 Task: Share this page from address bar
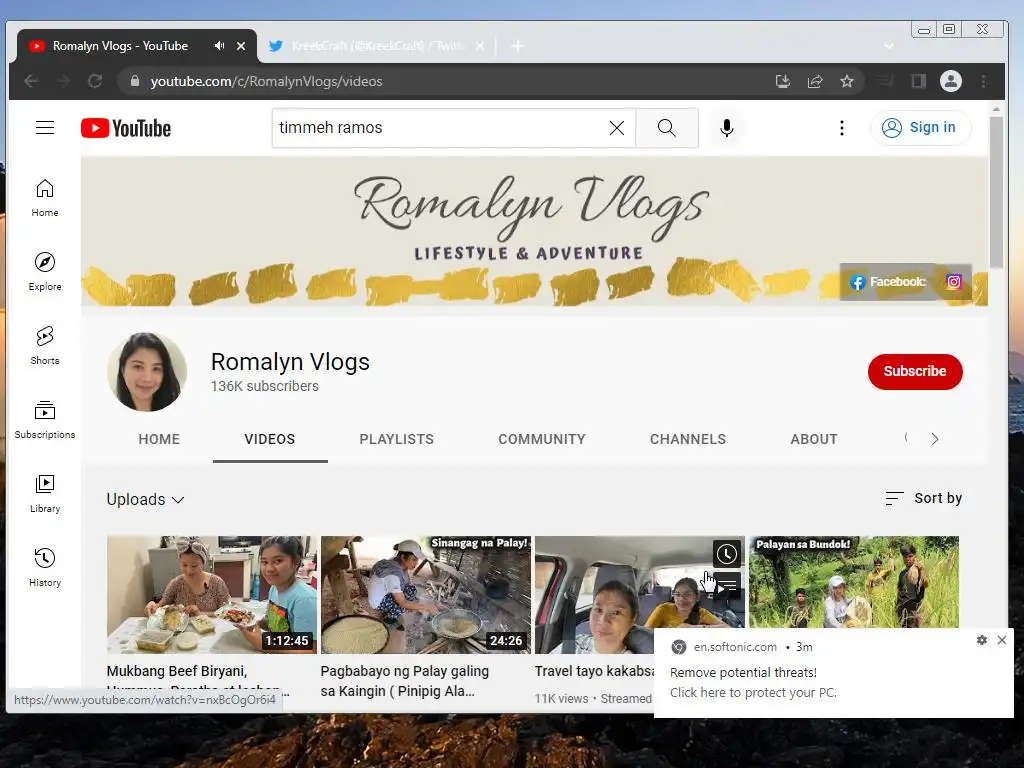click(815, 81)
